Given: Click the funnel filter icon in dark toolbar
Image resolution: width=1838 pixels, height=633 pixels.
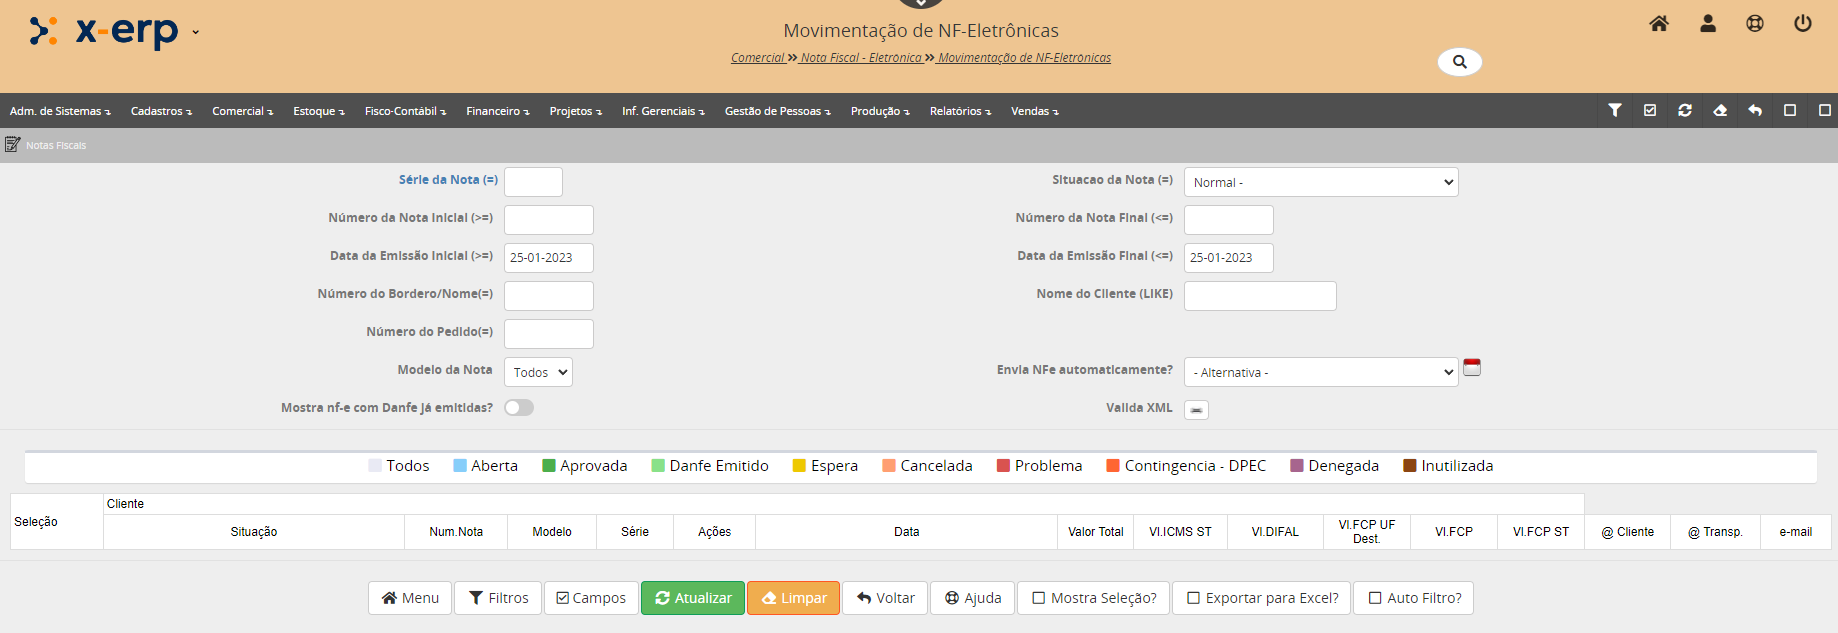Looking at the screenshot, I should click(1615, 111).
